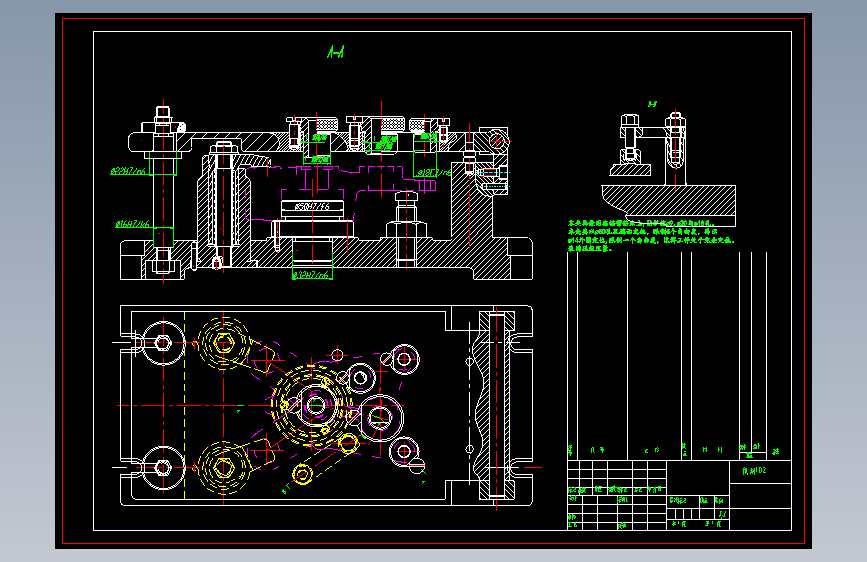Select lower-left white bolt circle in plan view
The image size is (867, 562).
(163, 468)
